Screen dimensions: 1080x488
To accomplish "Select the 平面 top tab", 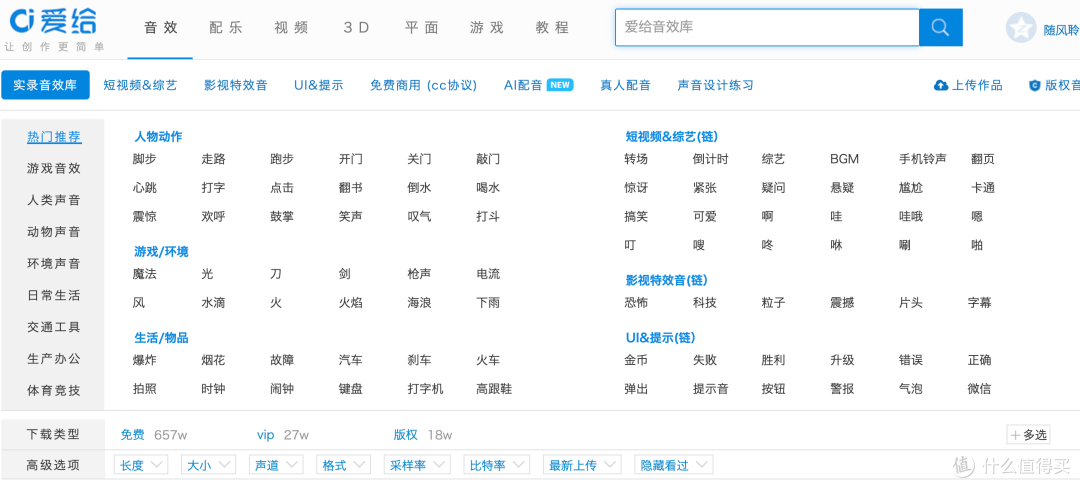I will pos(422,28).
